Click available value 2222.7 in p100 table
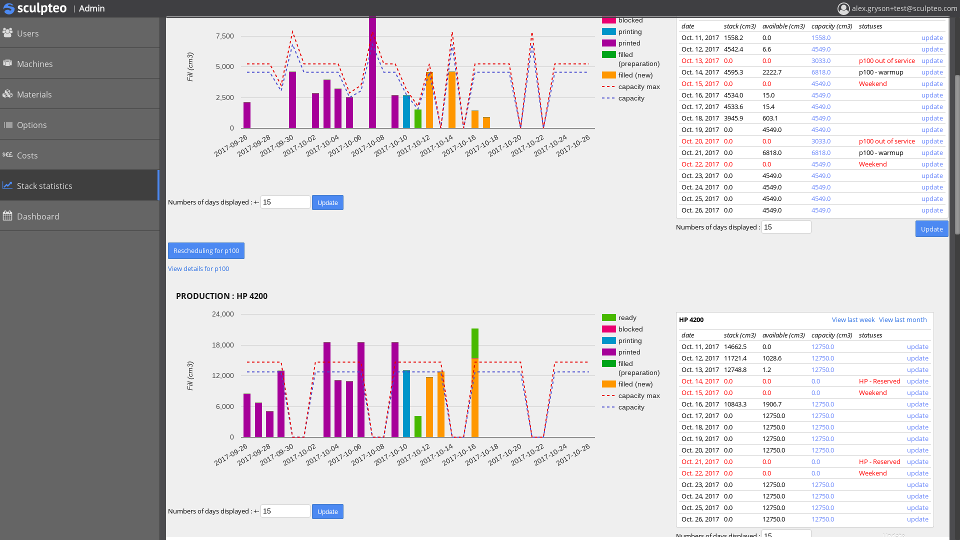 point(772,72)
